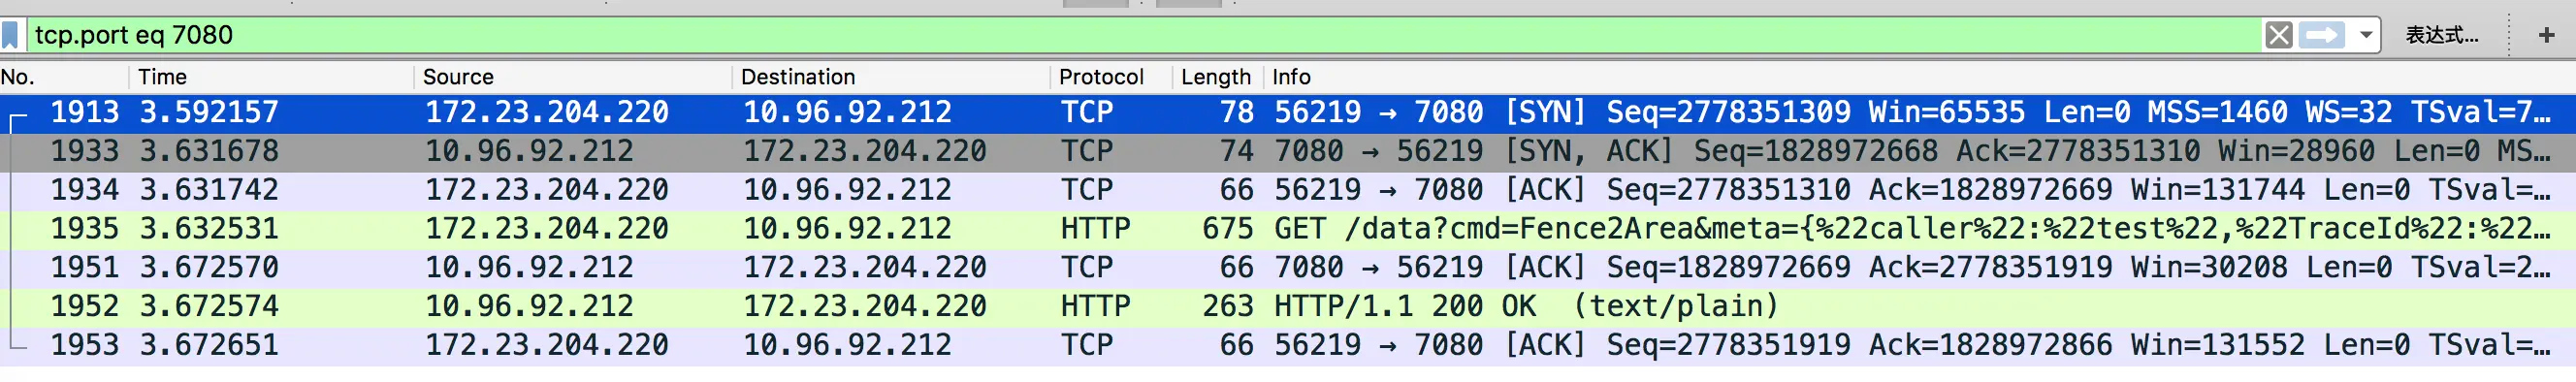Select packet 1913 SYN row
The width and height of the screenshot is (2576, 382).
[1288, 113]
